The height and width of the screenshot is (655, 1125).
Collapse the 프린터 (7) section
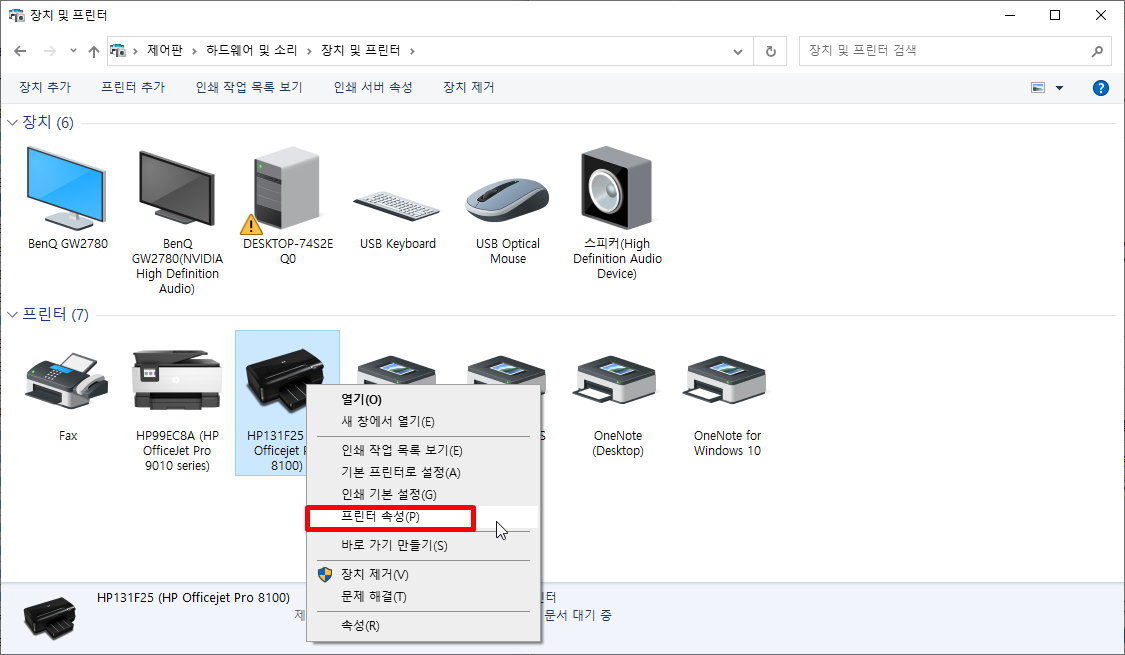12,314
